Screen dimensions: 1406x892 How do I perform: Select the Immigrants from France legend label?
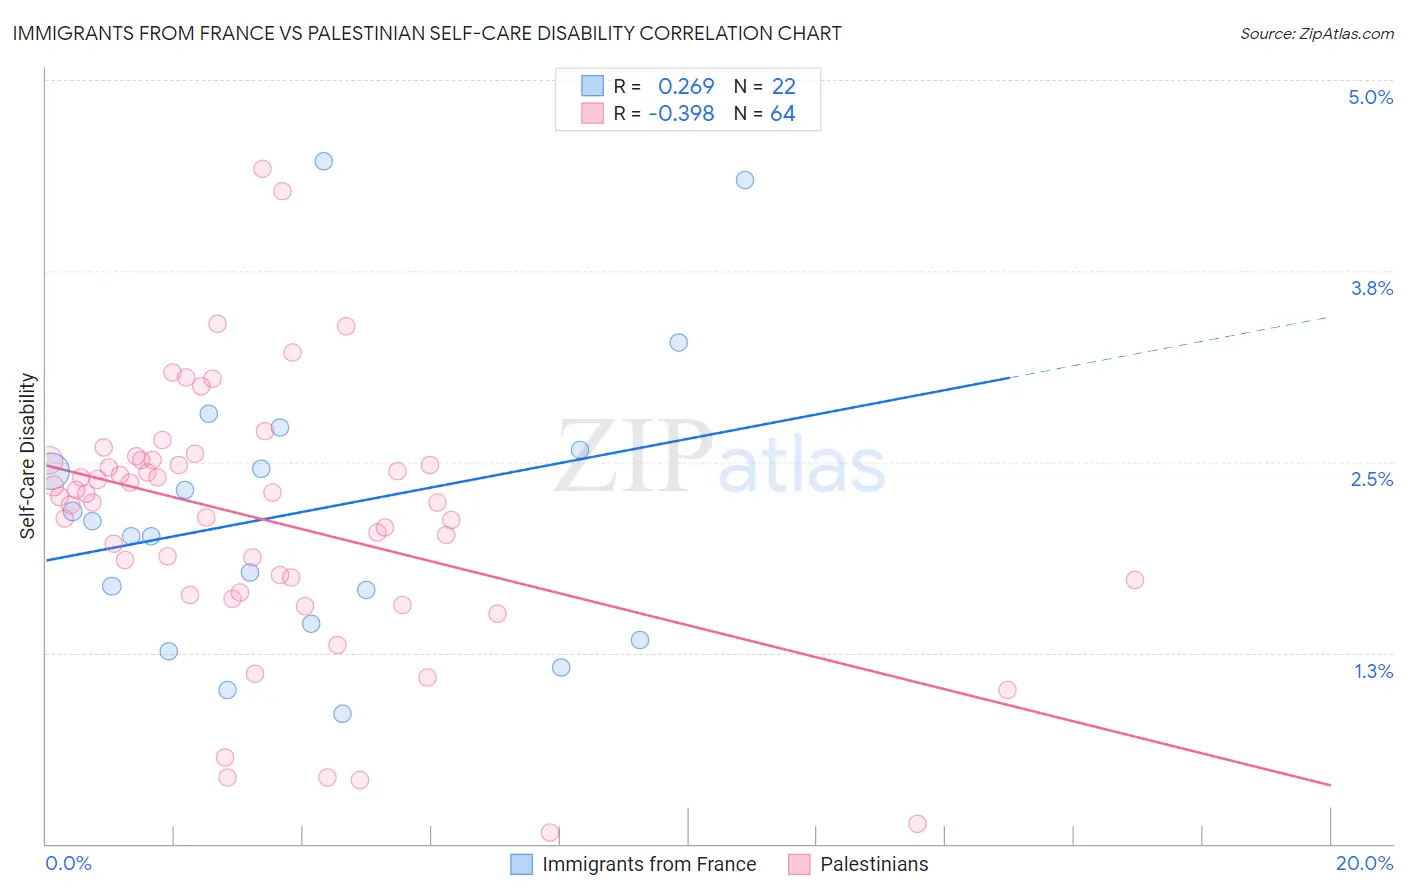(x=649, y=864)
